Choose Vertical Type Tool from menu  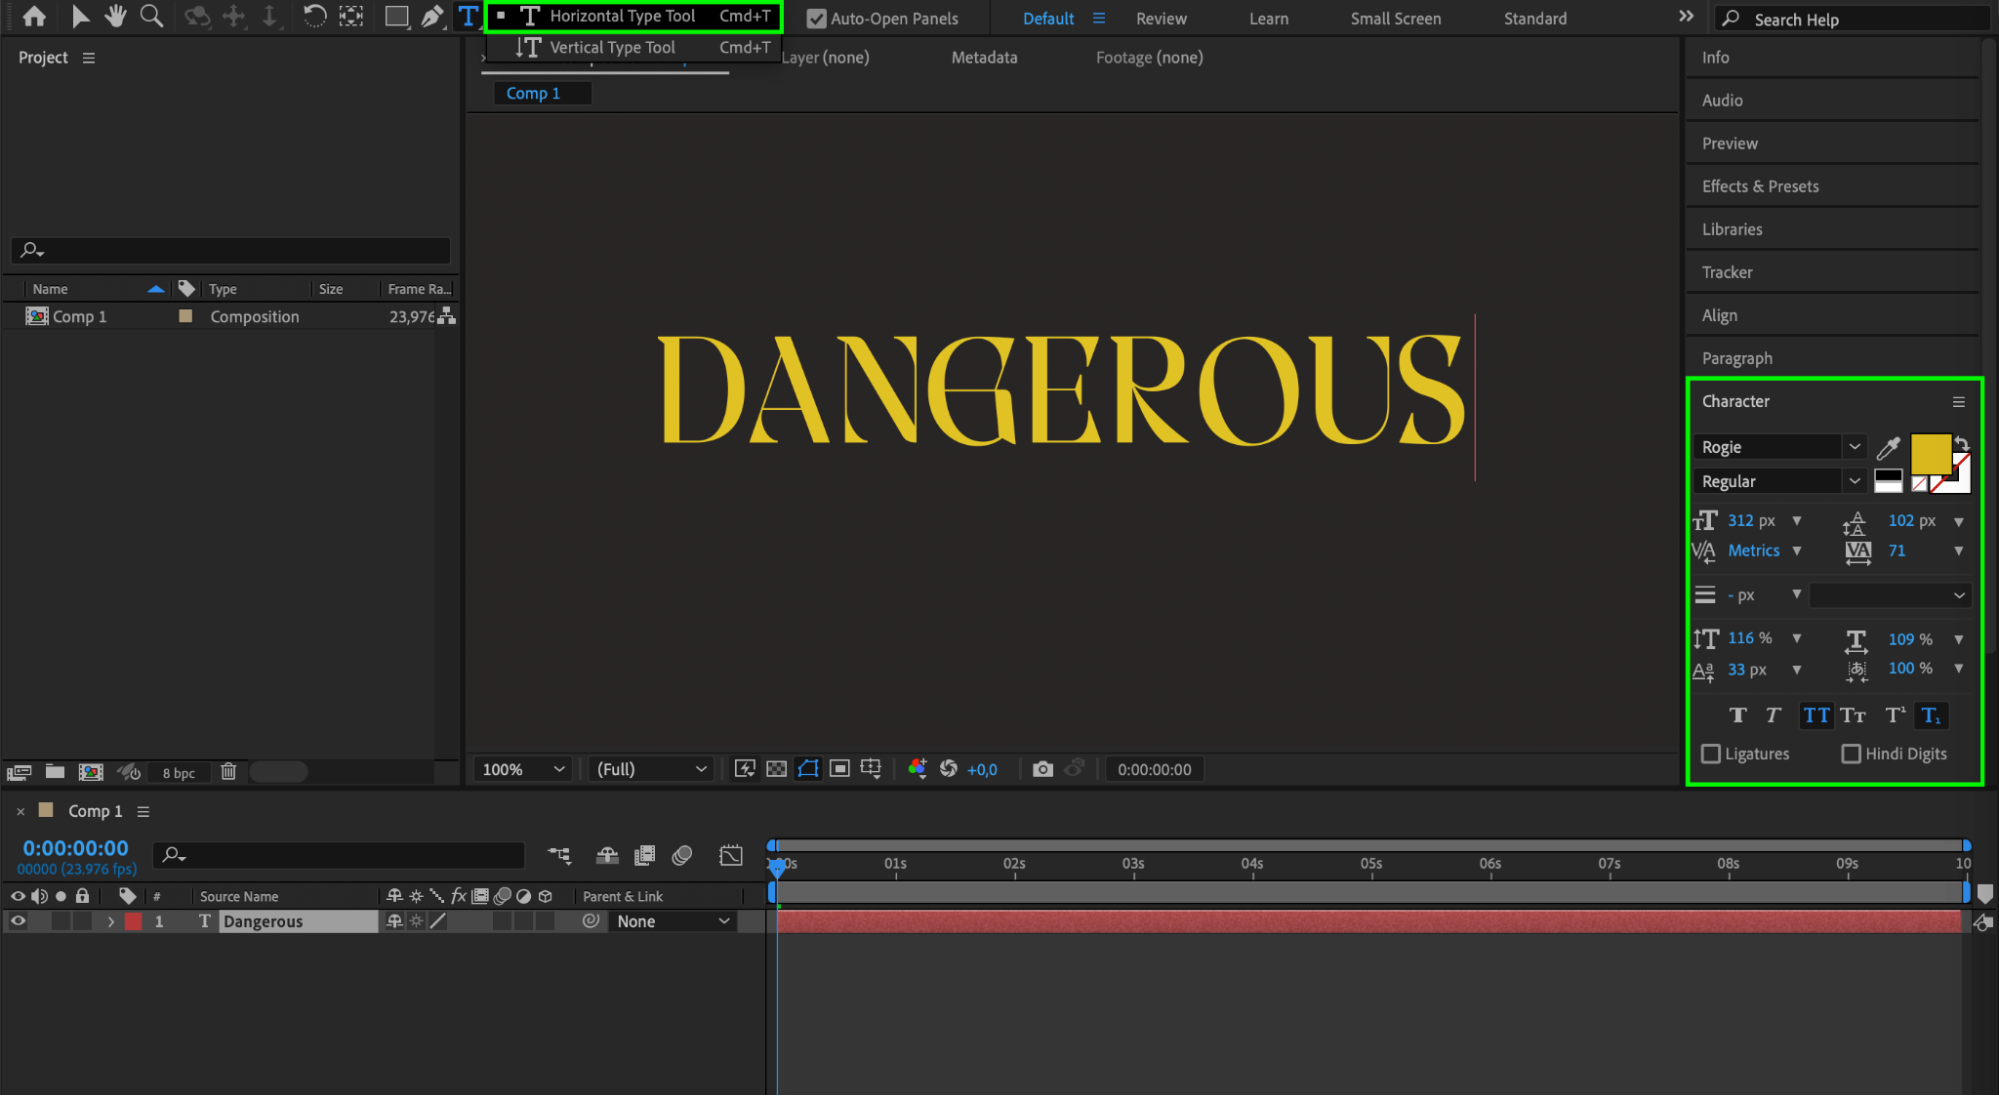pos(612,47)
